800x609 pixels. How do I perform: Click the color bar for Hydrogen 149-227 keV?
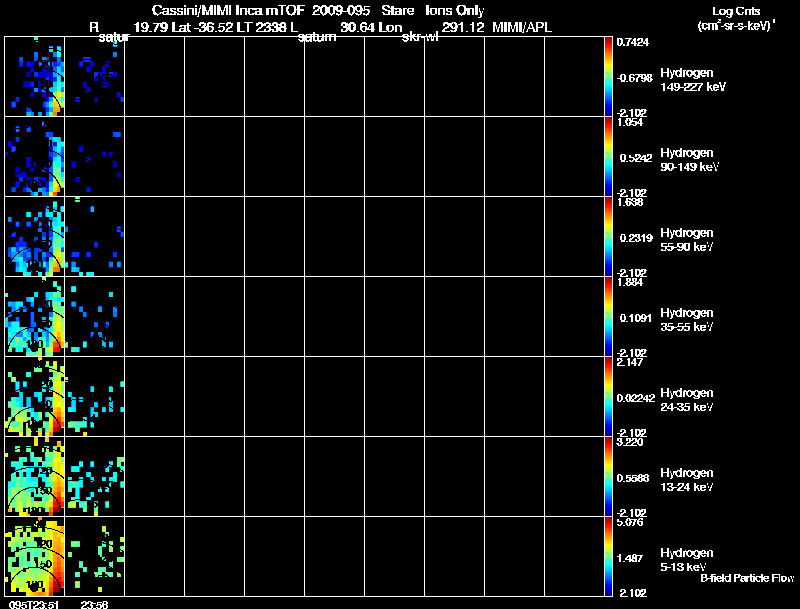click(608, 77)
